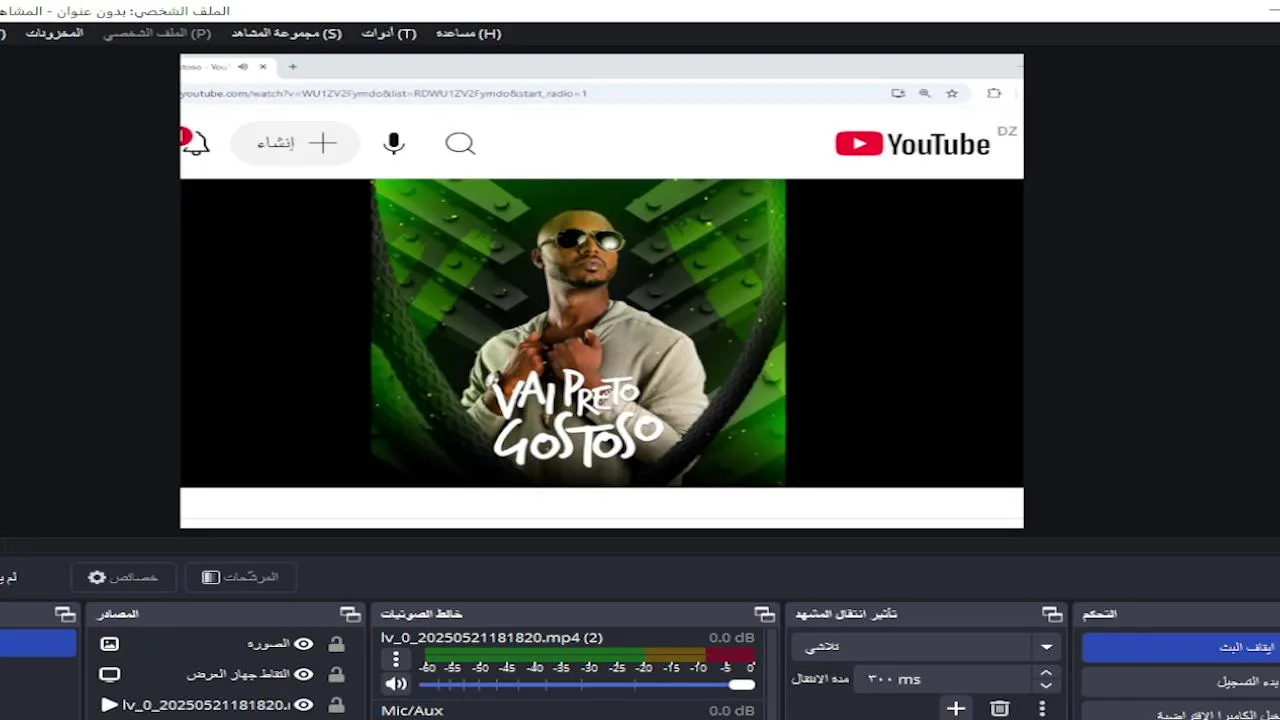Click the media source play icon lv_0_20250521181820
The width and height of the screenshot is (1280, 720).
110,705
